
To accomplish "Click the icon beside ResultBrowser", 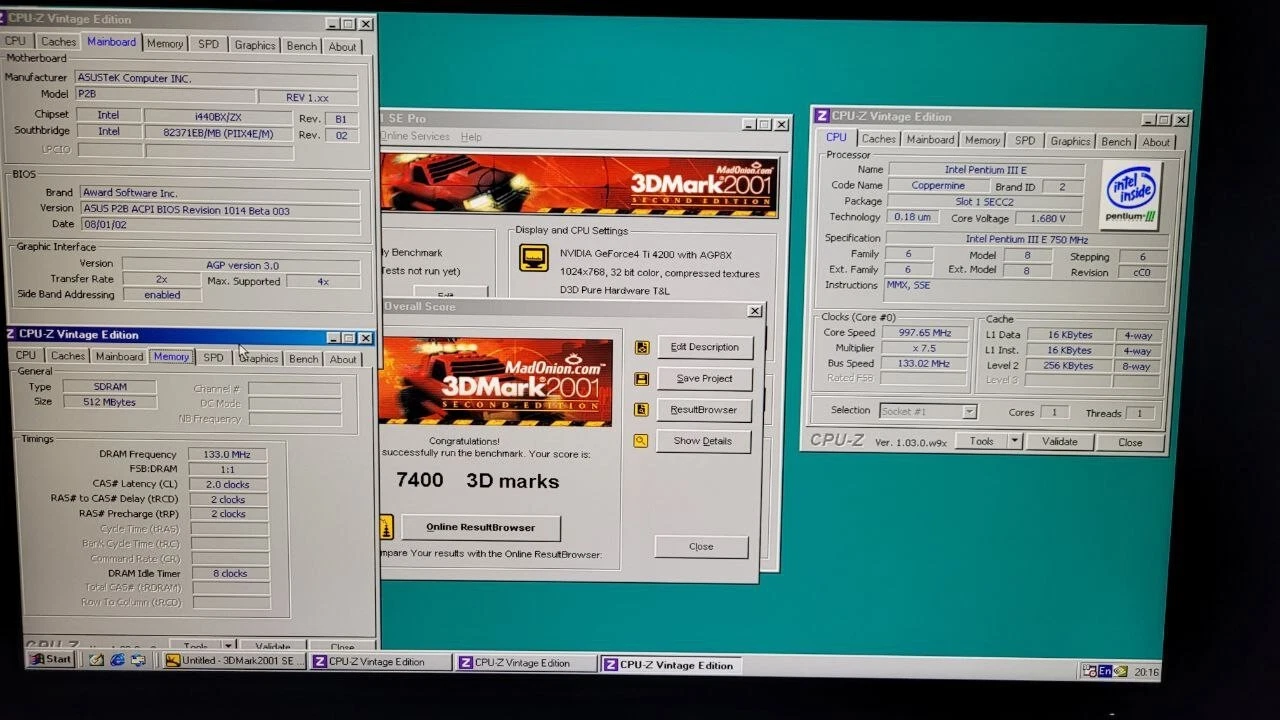I will (641, 410).
